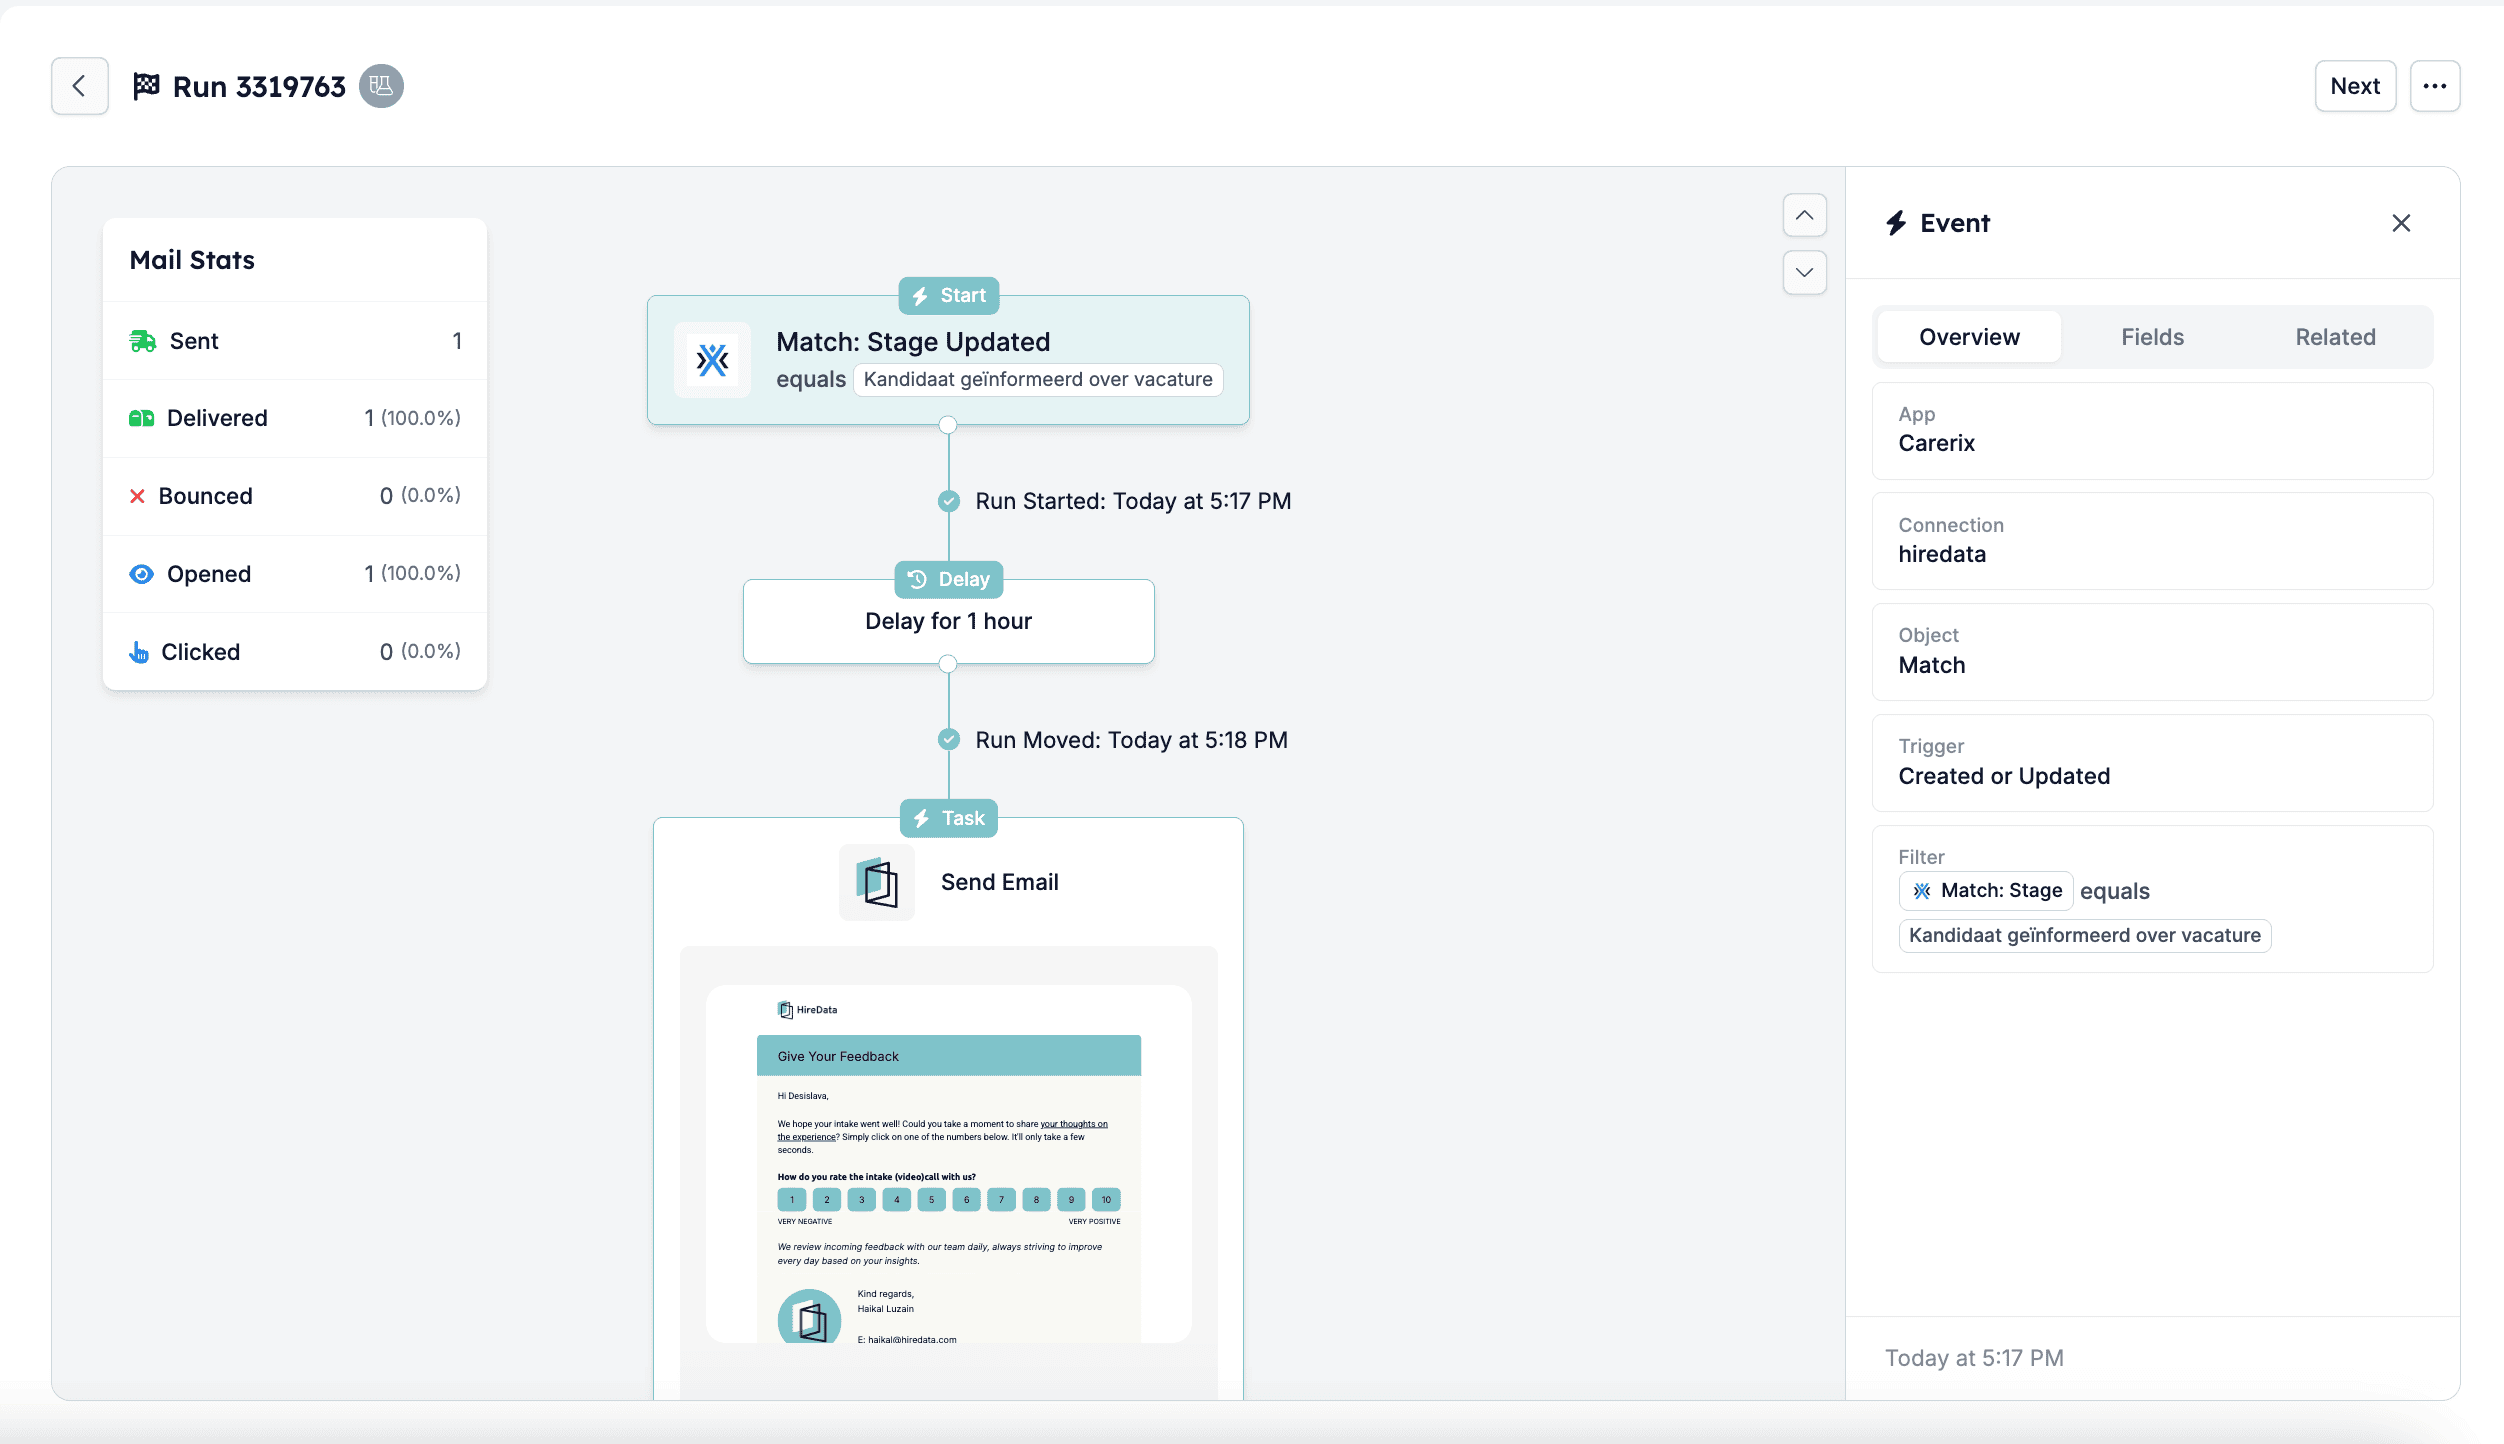Click the Trigger Created or Updated card
2504x1444 pixels.
(x=2152, y=763)
